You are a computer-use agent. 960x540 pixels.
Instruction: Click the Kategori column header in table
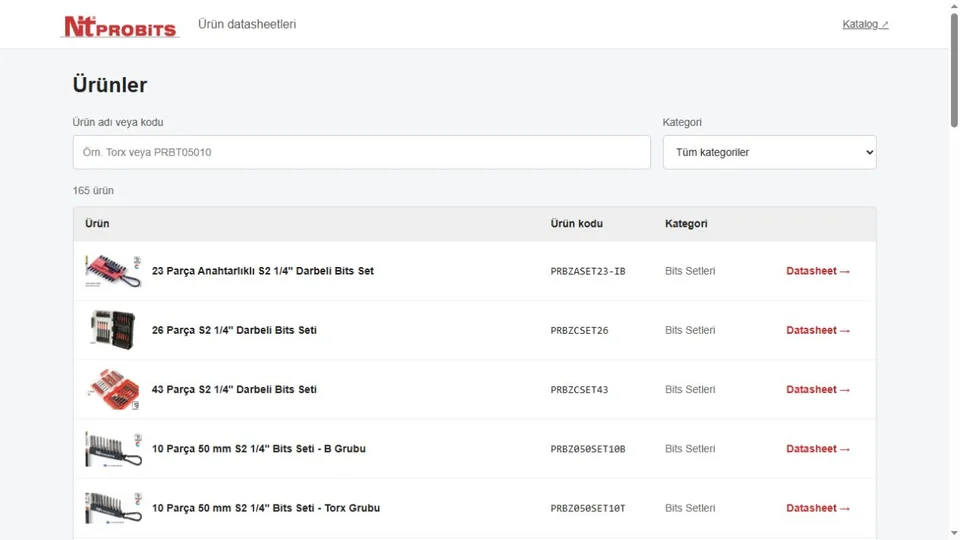[x=686, y=223]
